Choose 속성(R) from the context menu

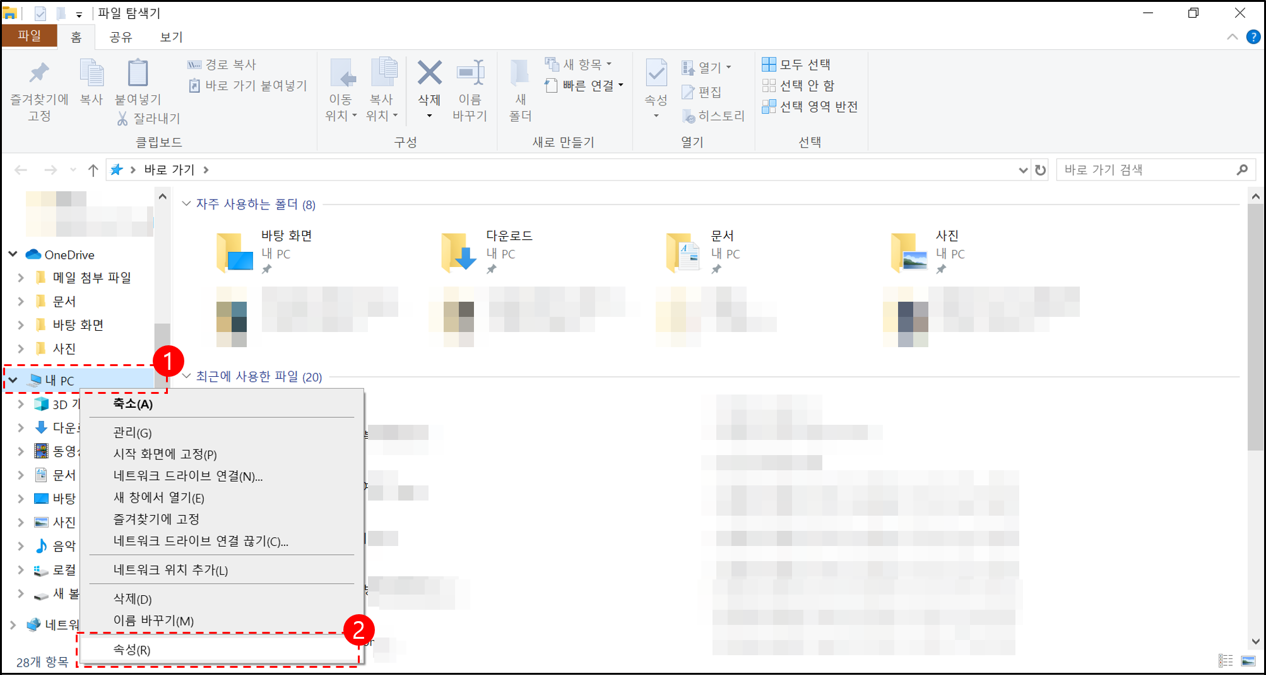tap(131, 649)
